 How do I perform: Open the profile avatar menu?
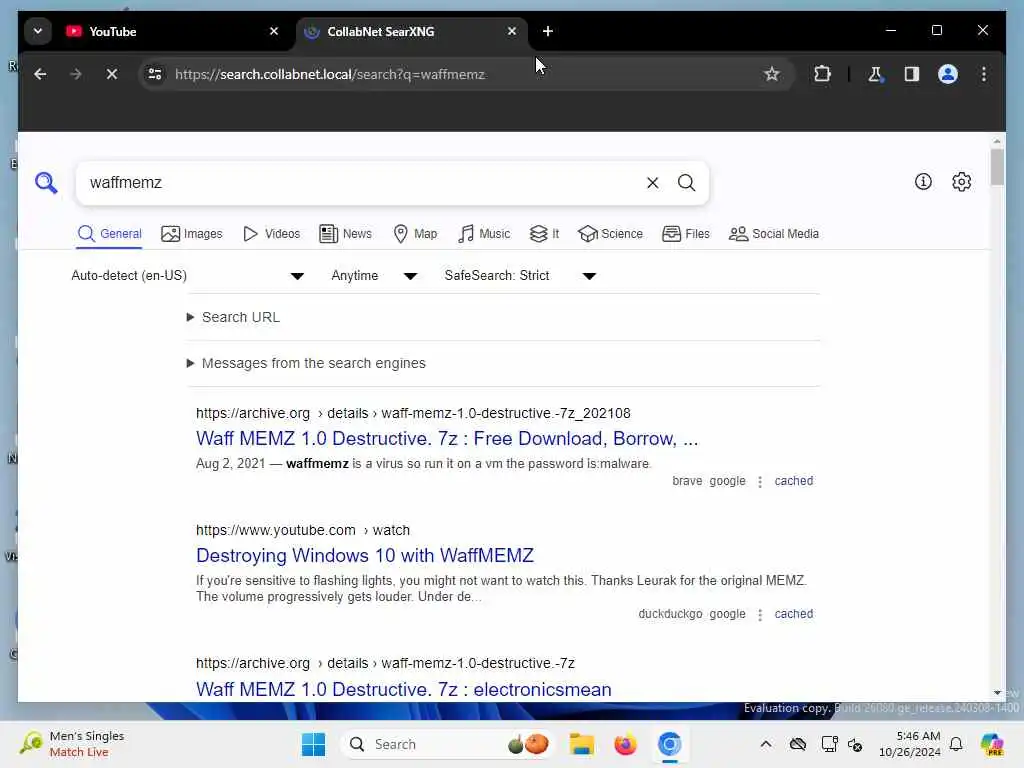click(948, 74)
